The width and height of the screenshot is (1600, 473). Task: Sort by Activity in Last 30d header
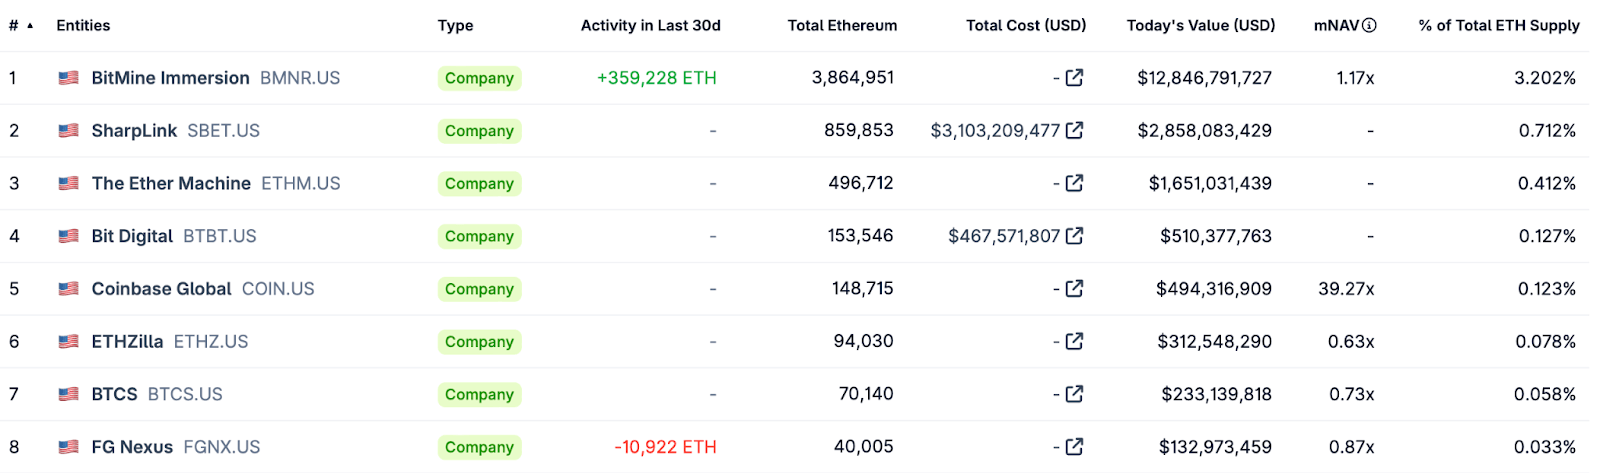650,26
